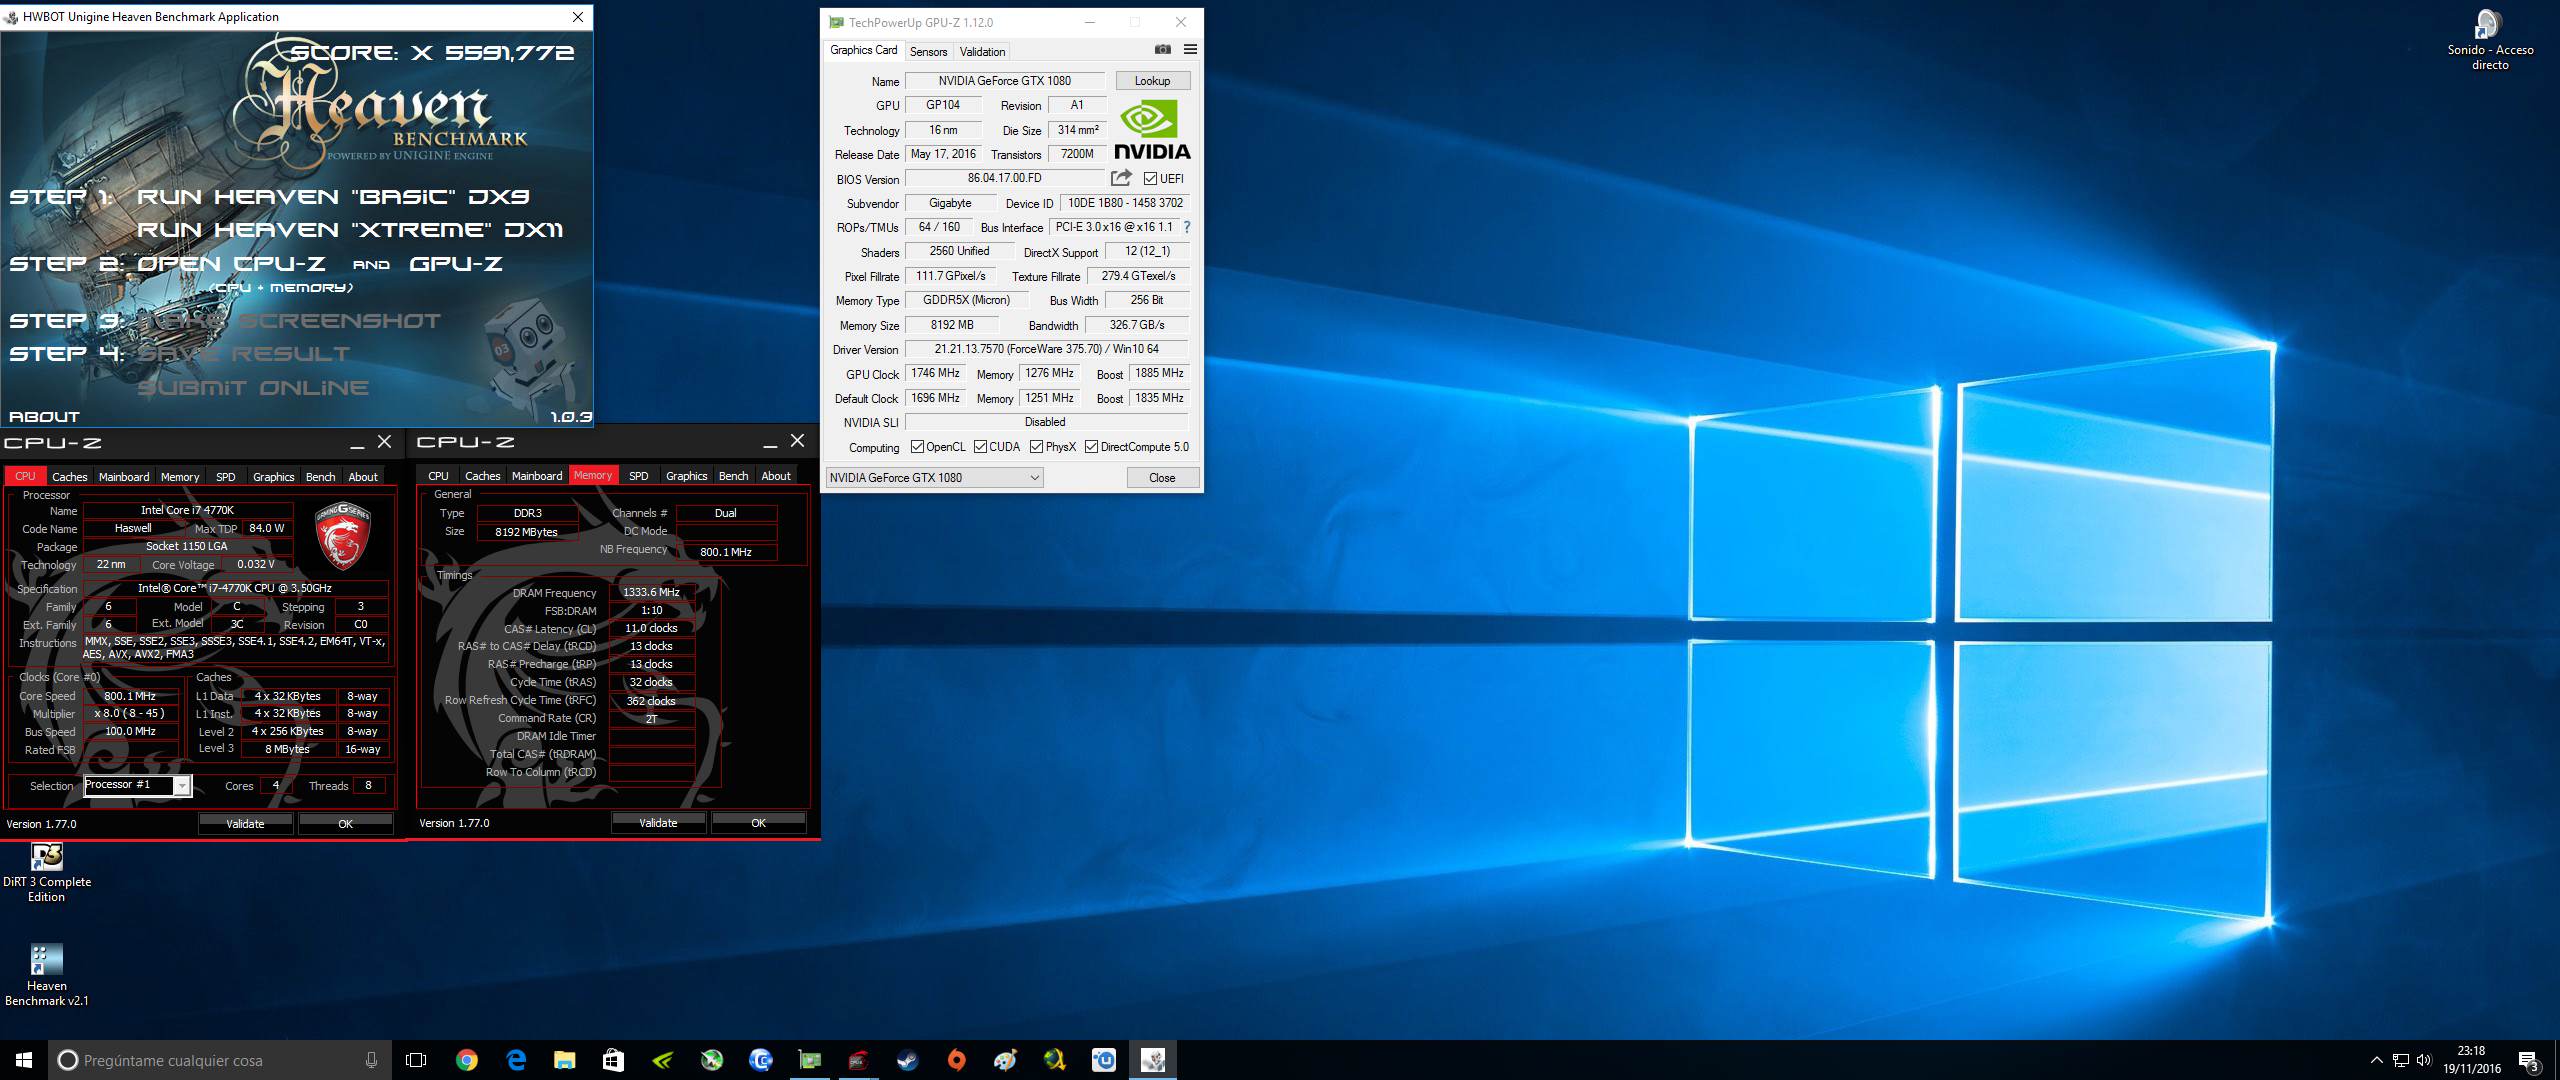2560x1080 pixels.
Task: Open the taskbar clock and date
Action: [x=2471, y=1060]
